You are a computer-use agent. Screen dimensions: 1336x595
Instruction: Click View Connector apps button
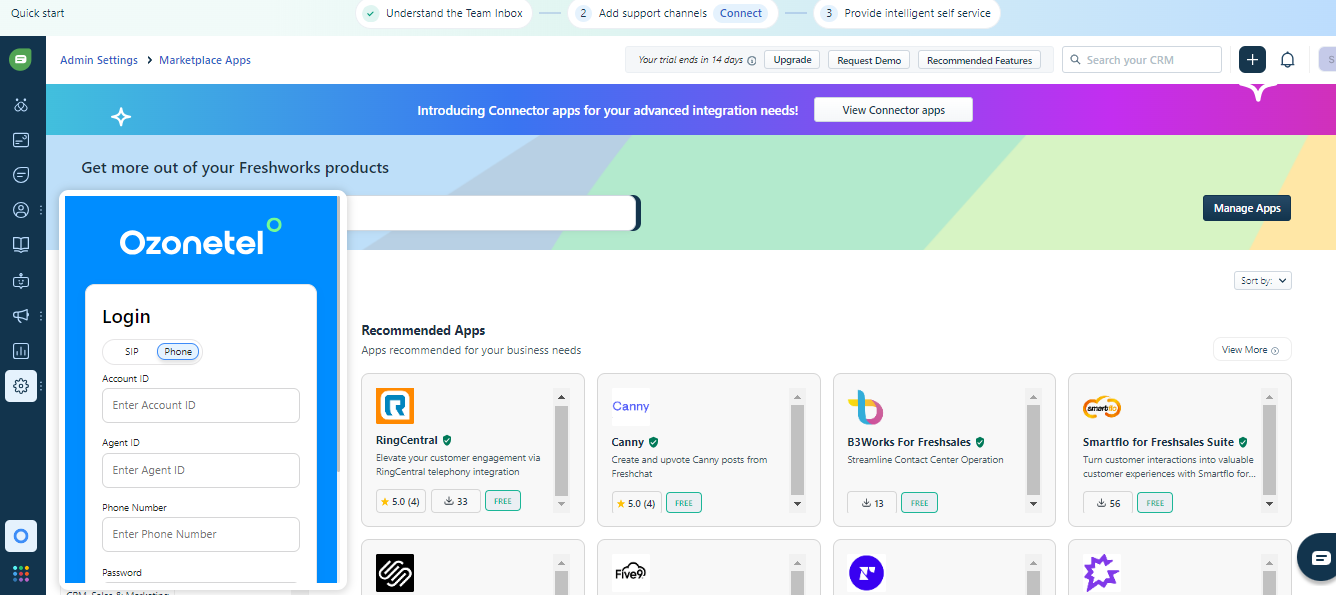pos(893,110)
